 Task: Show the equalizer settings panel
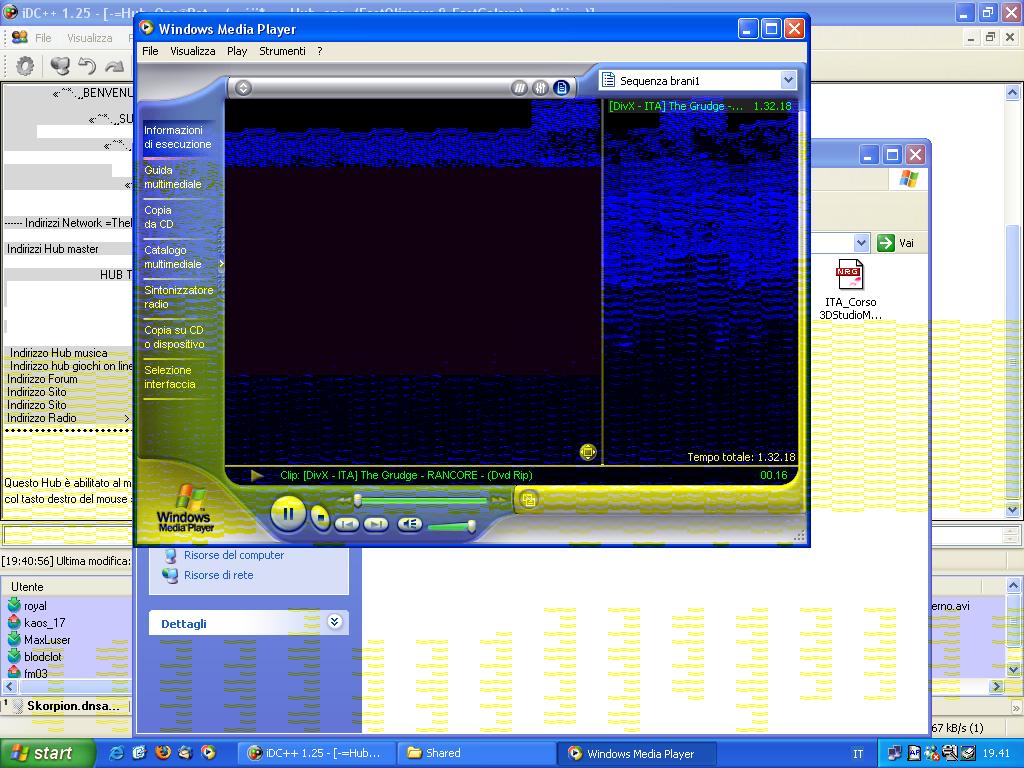tap(540, 88)
